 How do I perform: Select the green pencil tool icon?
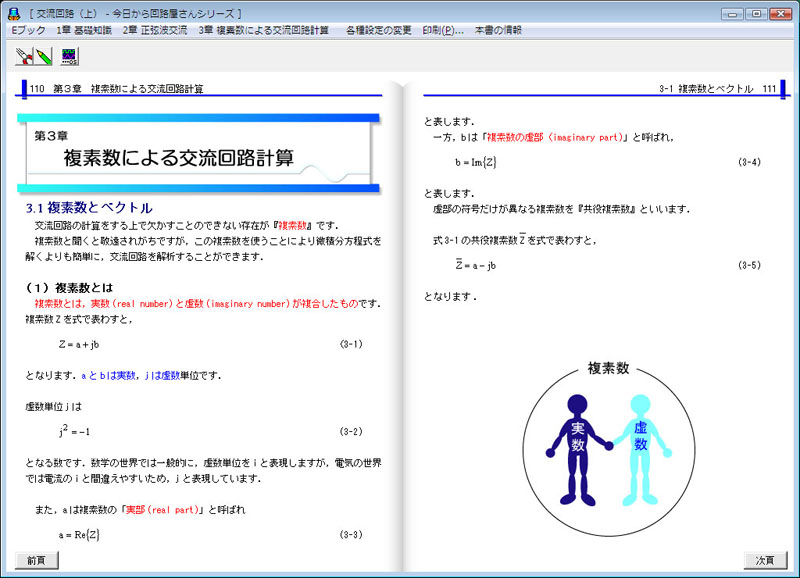44,56
